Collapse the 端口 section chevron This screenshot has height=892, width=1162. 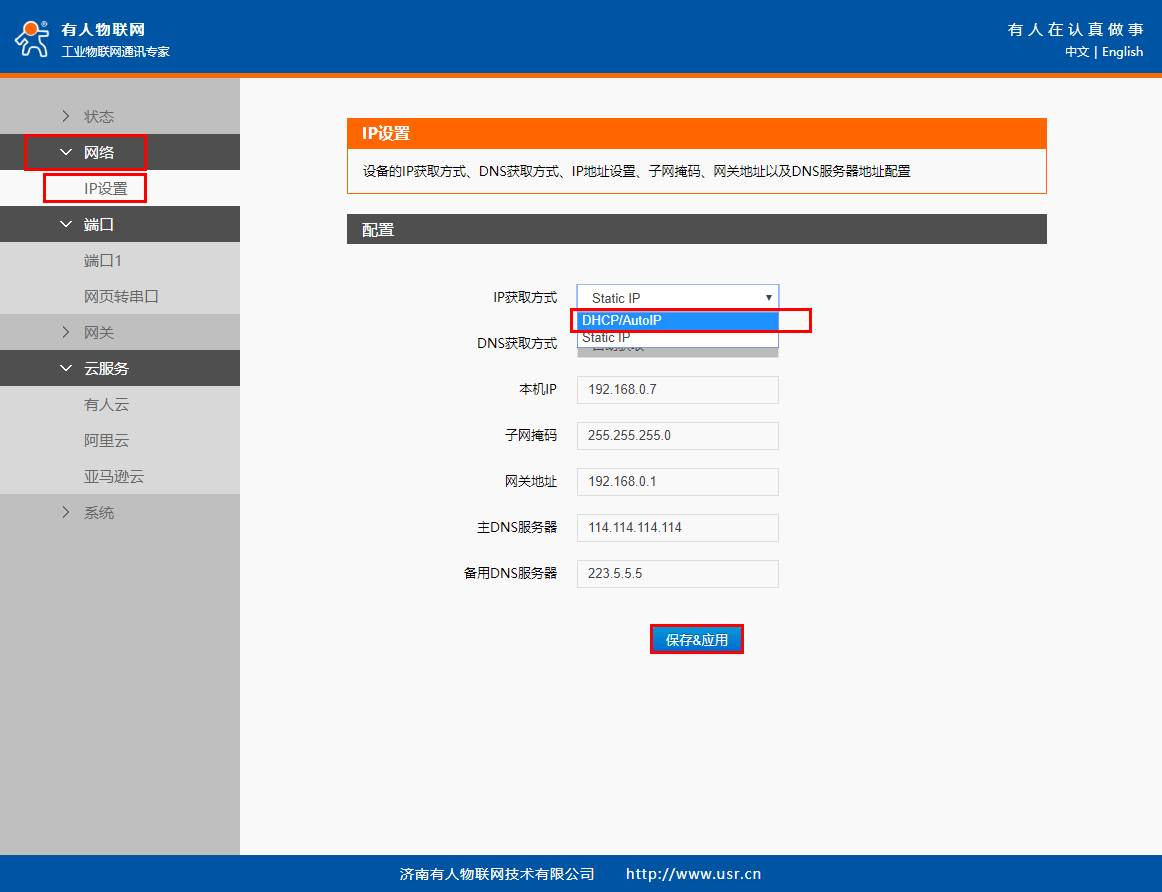pos(66,224)
